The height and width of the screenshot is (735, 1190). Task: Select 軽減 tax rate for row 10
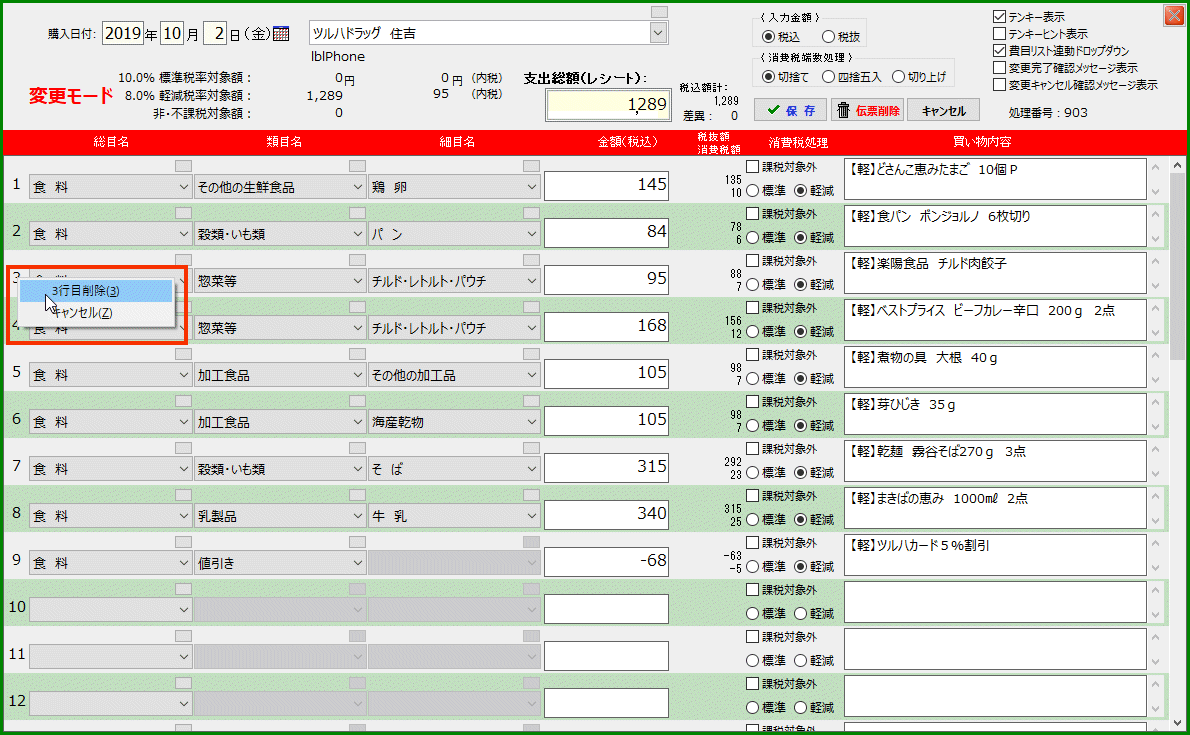[800, 614]
